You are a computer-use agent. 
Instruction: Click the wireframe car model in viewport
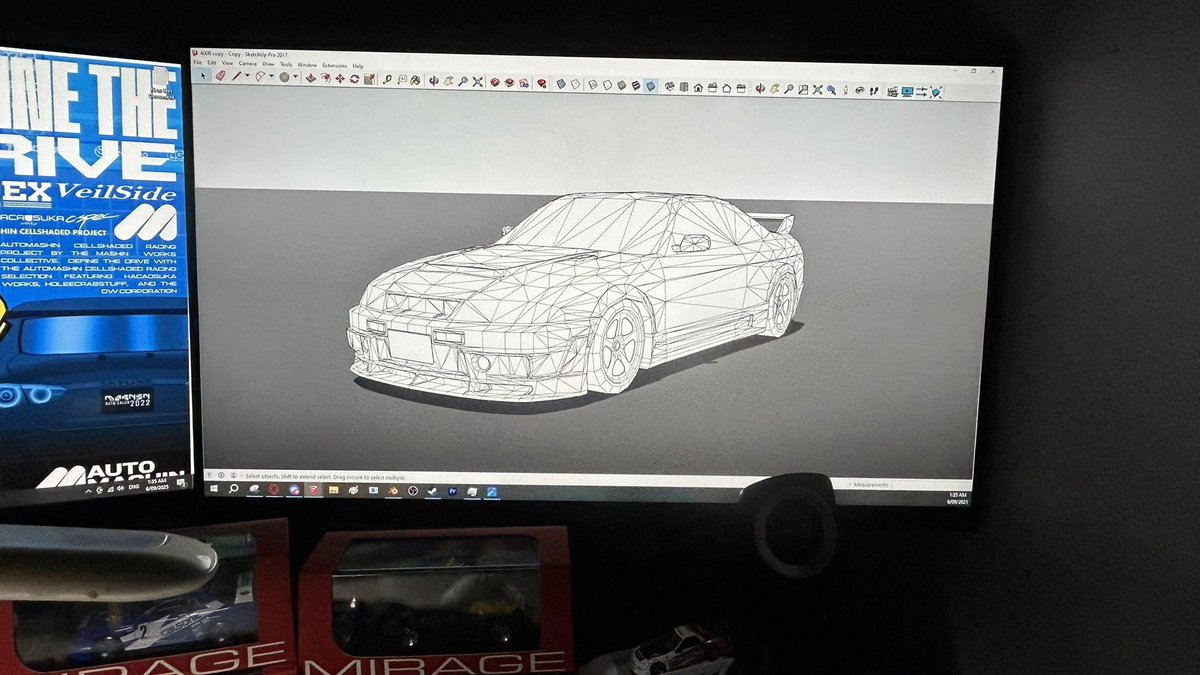point(575,295)
